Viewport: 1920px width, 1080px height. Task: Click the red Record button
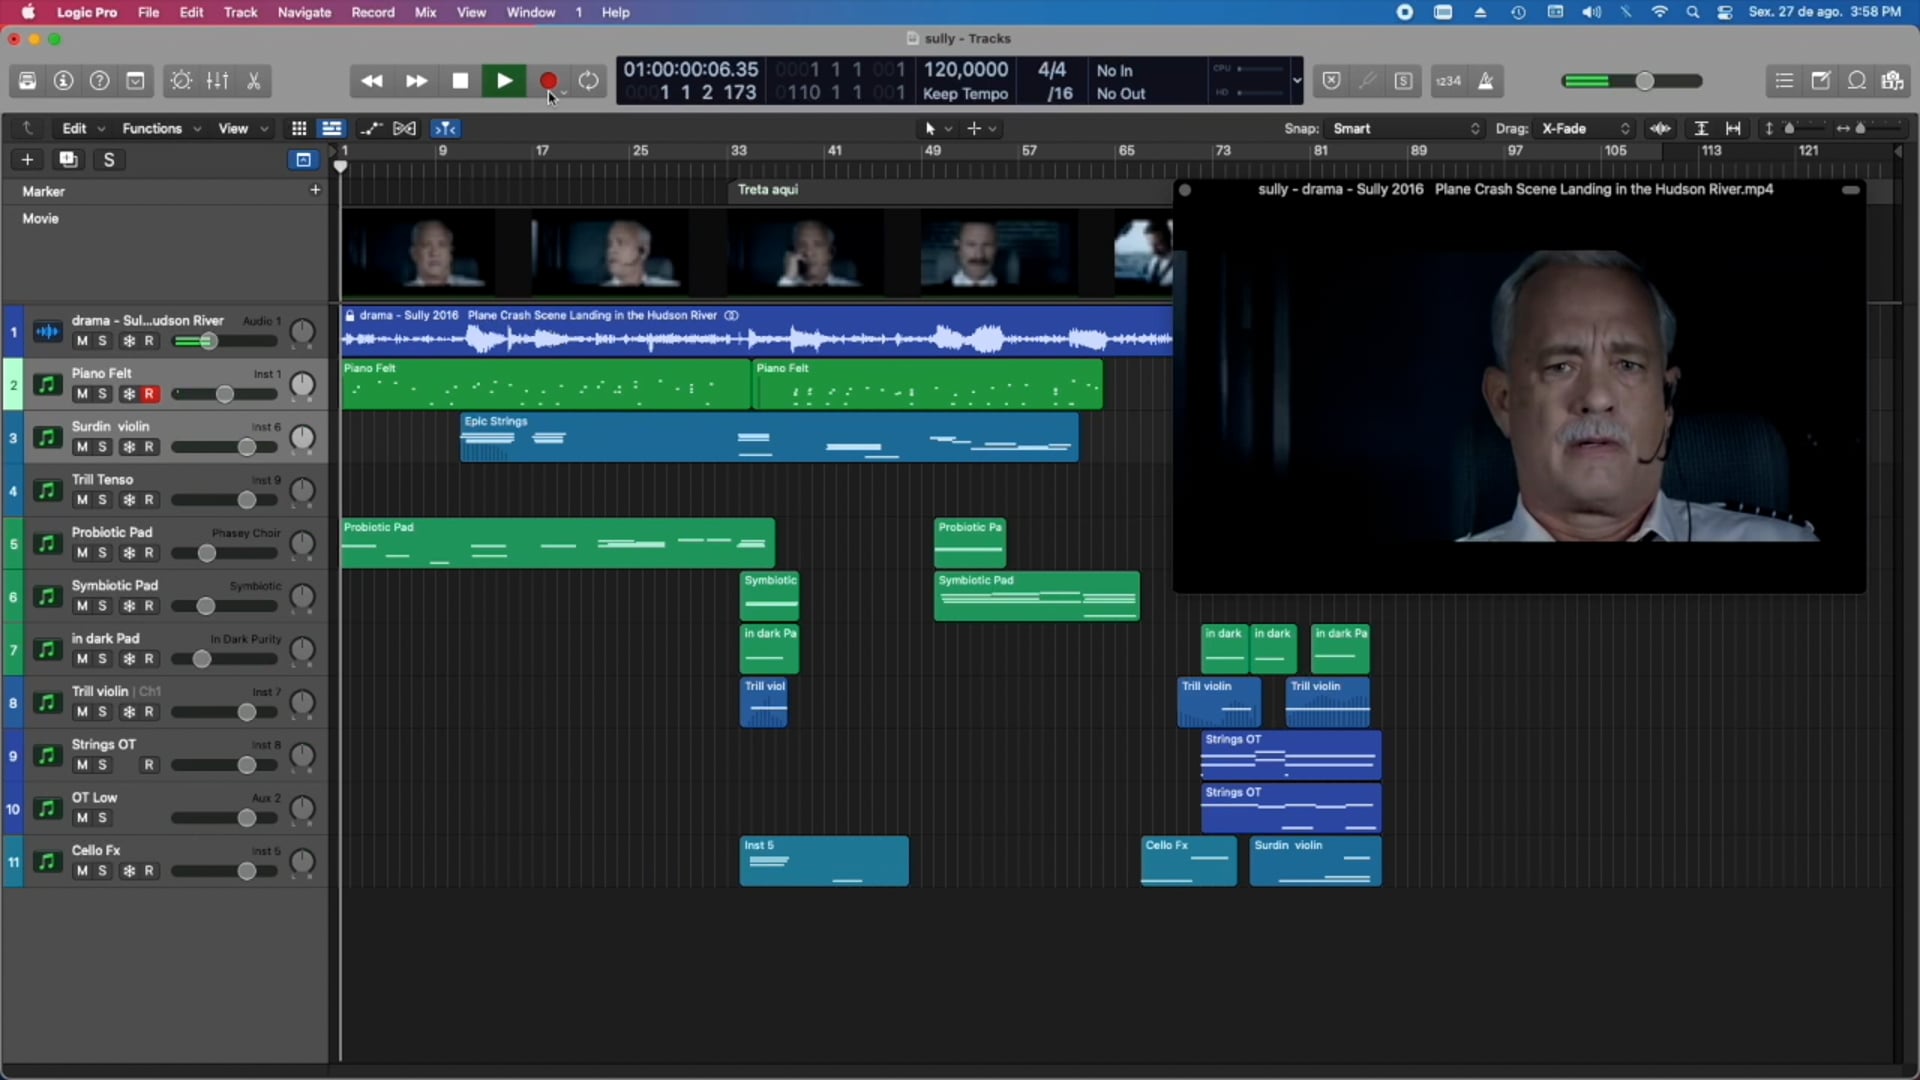coord(548,81)
